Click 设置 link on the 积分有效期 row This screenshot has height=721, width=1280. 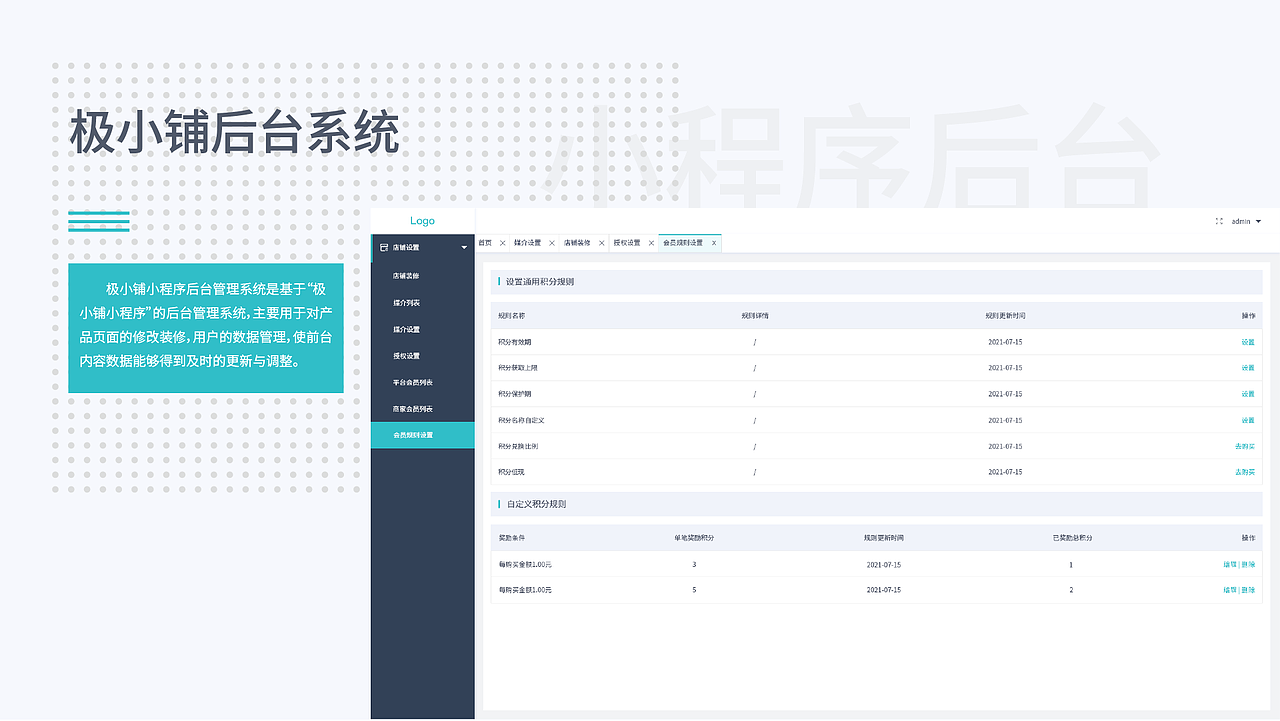coord(1248,341)
